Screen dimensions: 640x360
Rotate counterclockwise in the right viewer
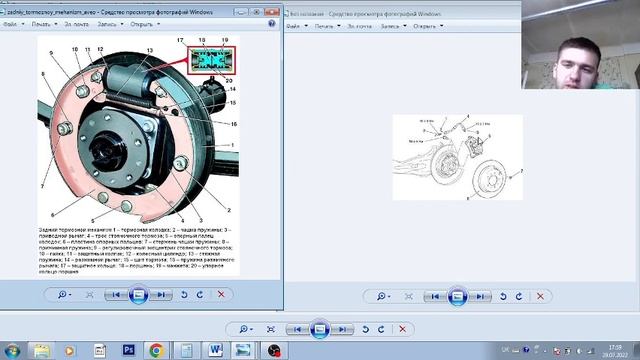[x=503, y=296]
